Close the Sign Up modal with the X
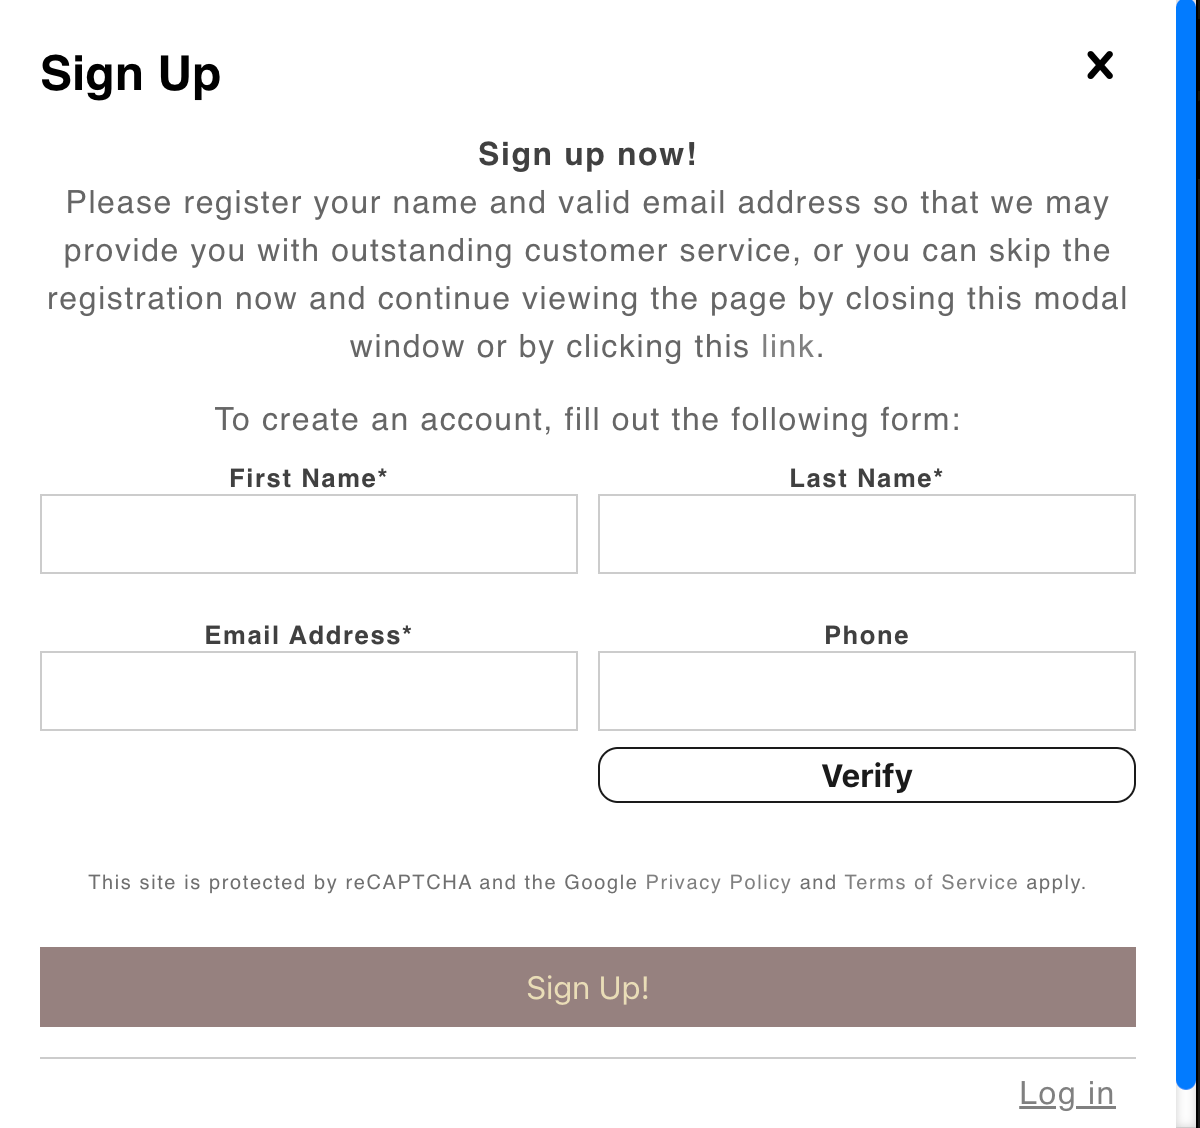This screenshot has height=1128, width=1200. point(1100,66)
